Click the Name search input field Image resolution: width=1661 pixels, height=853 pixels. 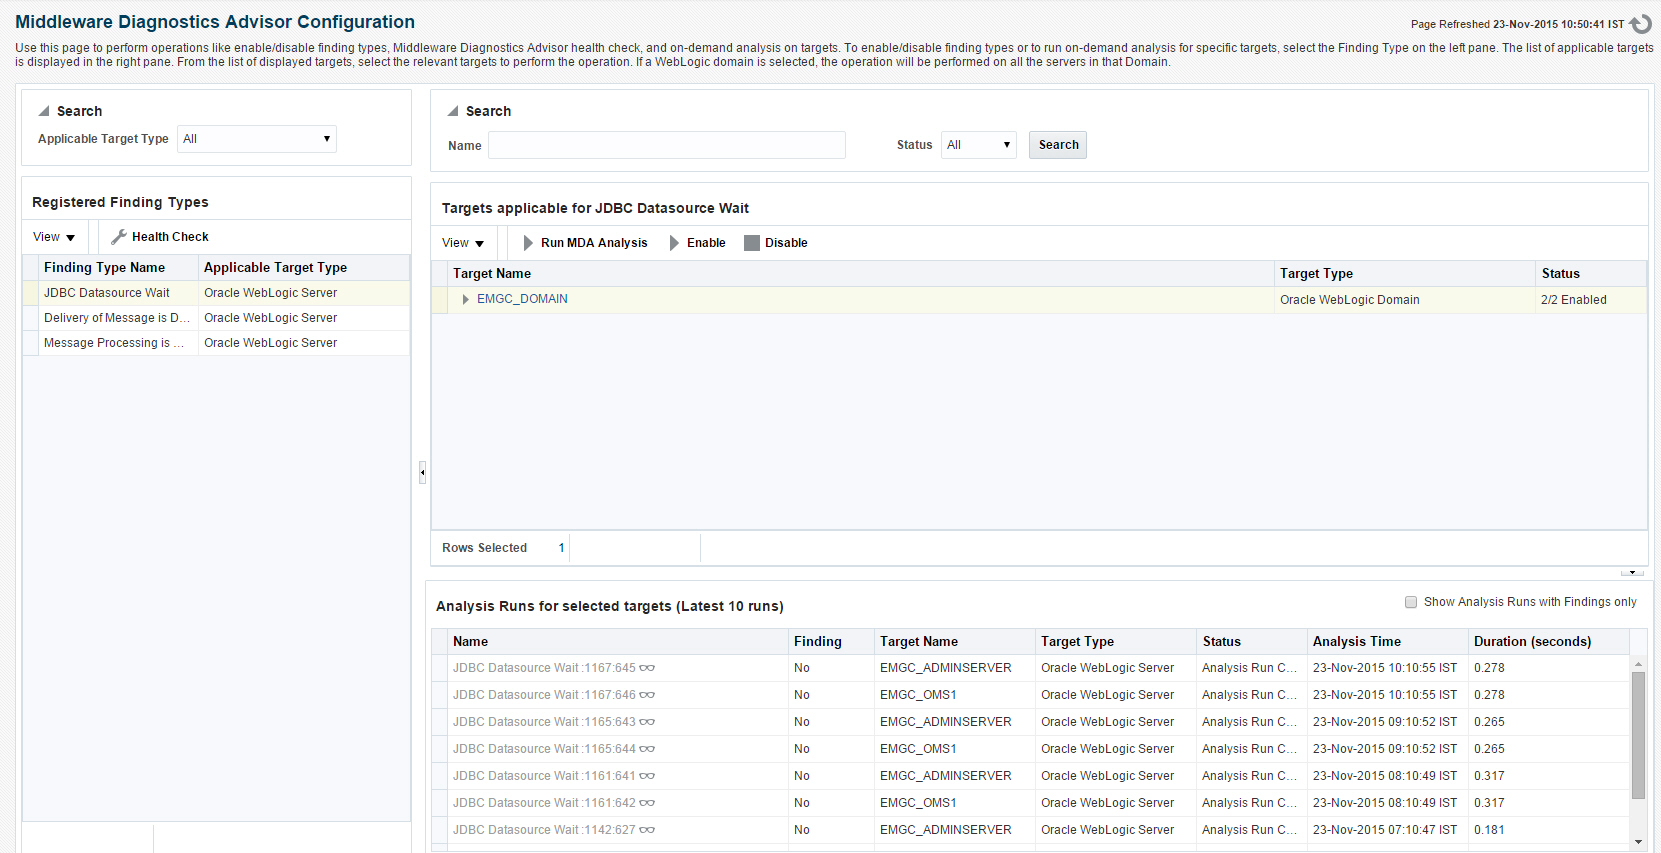point(667,145)
